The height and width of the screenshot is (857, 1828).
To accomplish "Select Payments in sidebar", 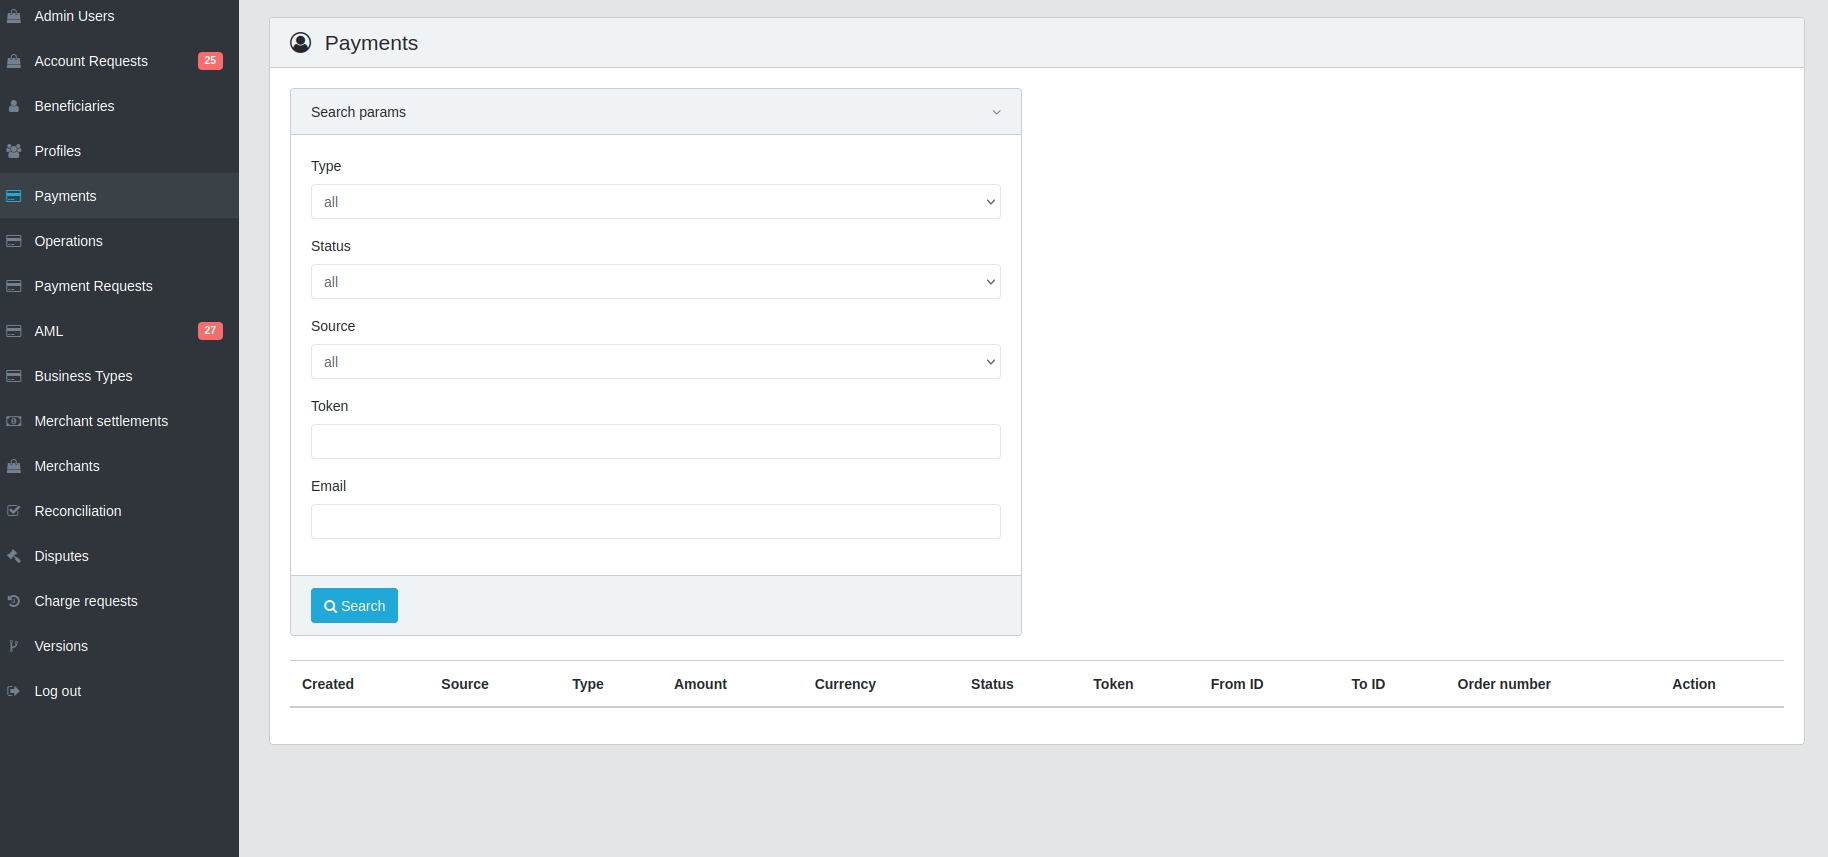I will 119,196.
